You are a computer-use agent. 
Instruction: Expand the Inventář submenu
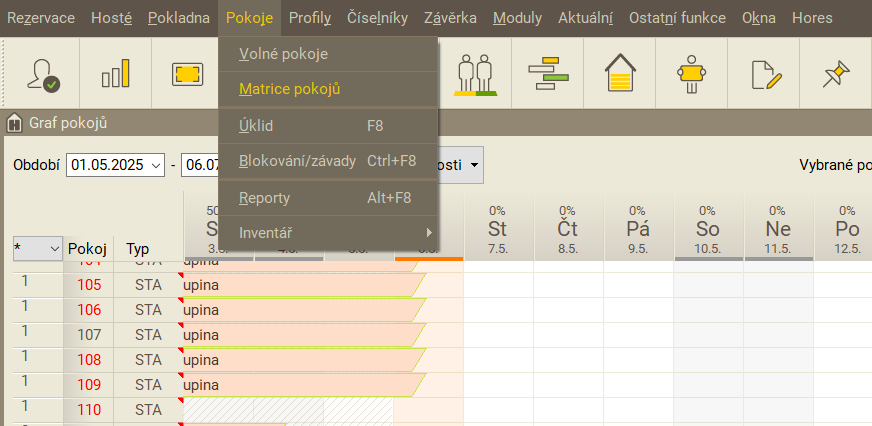tap(326, 233)
